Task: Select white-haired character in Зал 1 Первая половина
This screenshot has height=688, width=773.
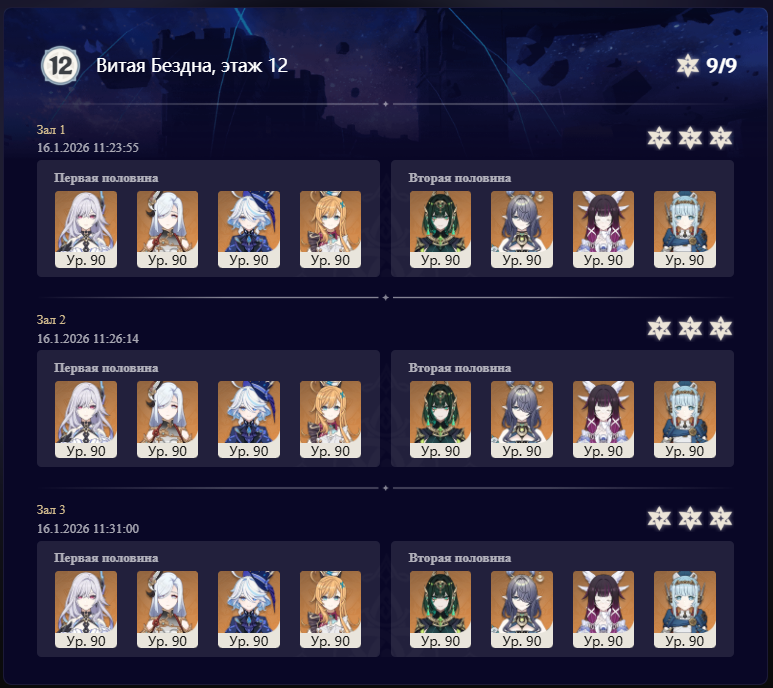Action: click(86, 230)
